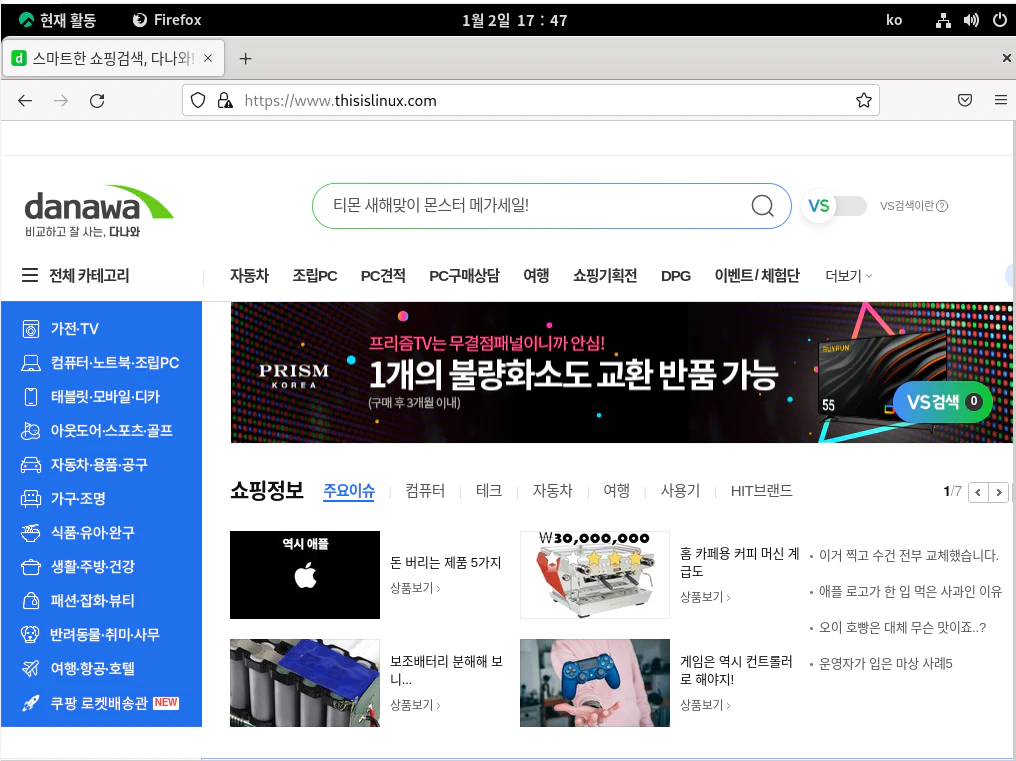Screen dimensions: 1016x761
Task: Open 현재 활동 activities overview
Action: click(57, 21)
